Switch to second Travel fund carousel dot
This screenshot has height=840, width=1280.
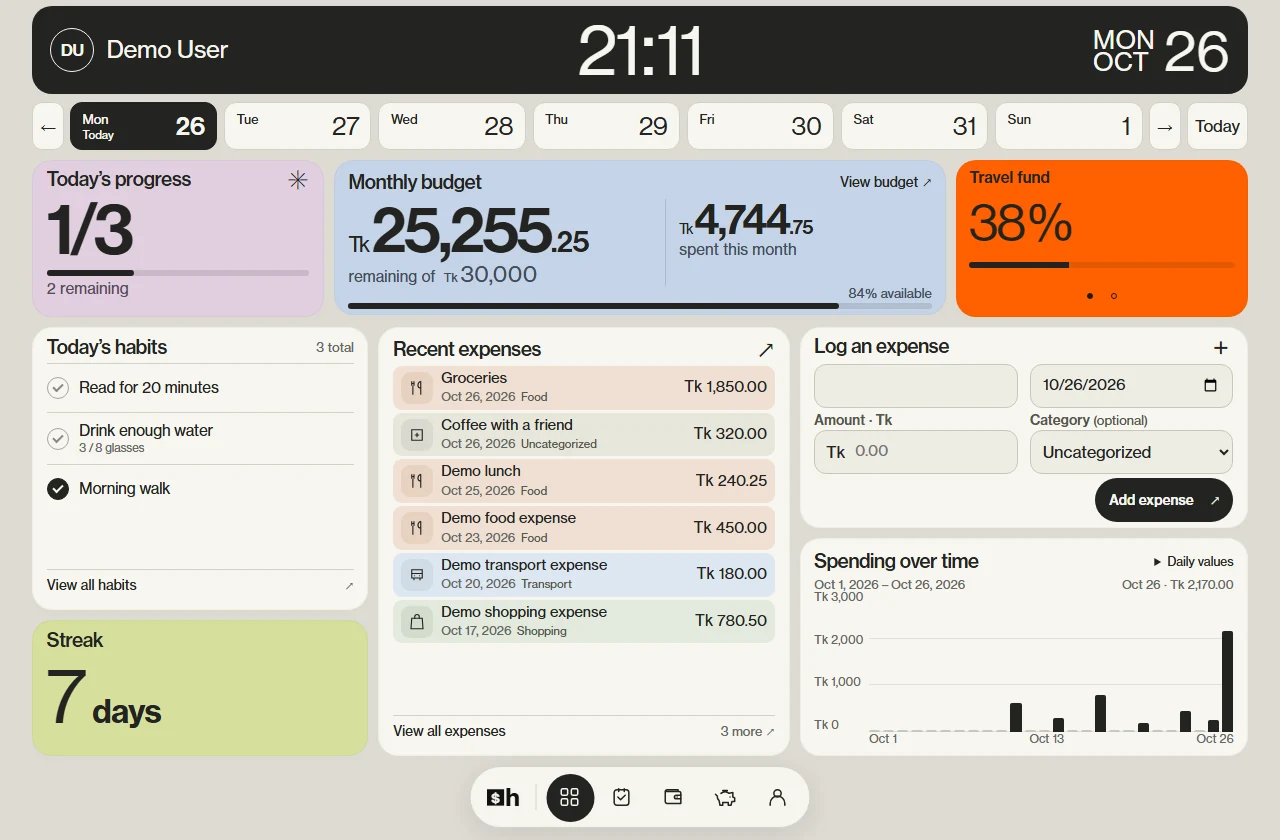[1114, 296]
